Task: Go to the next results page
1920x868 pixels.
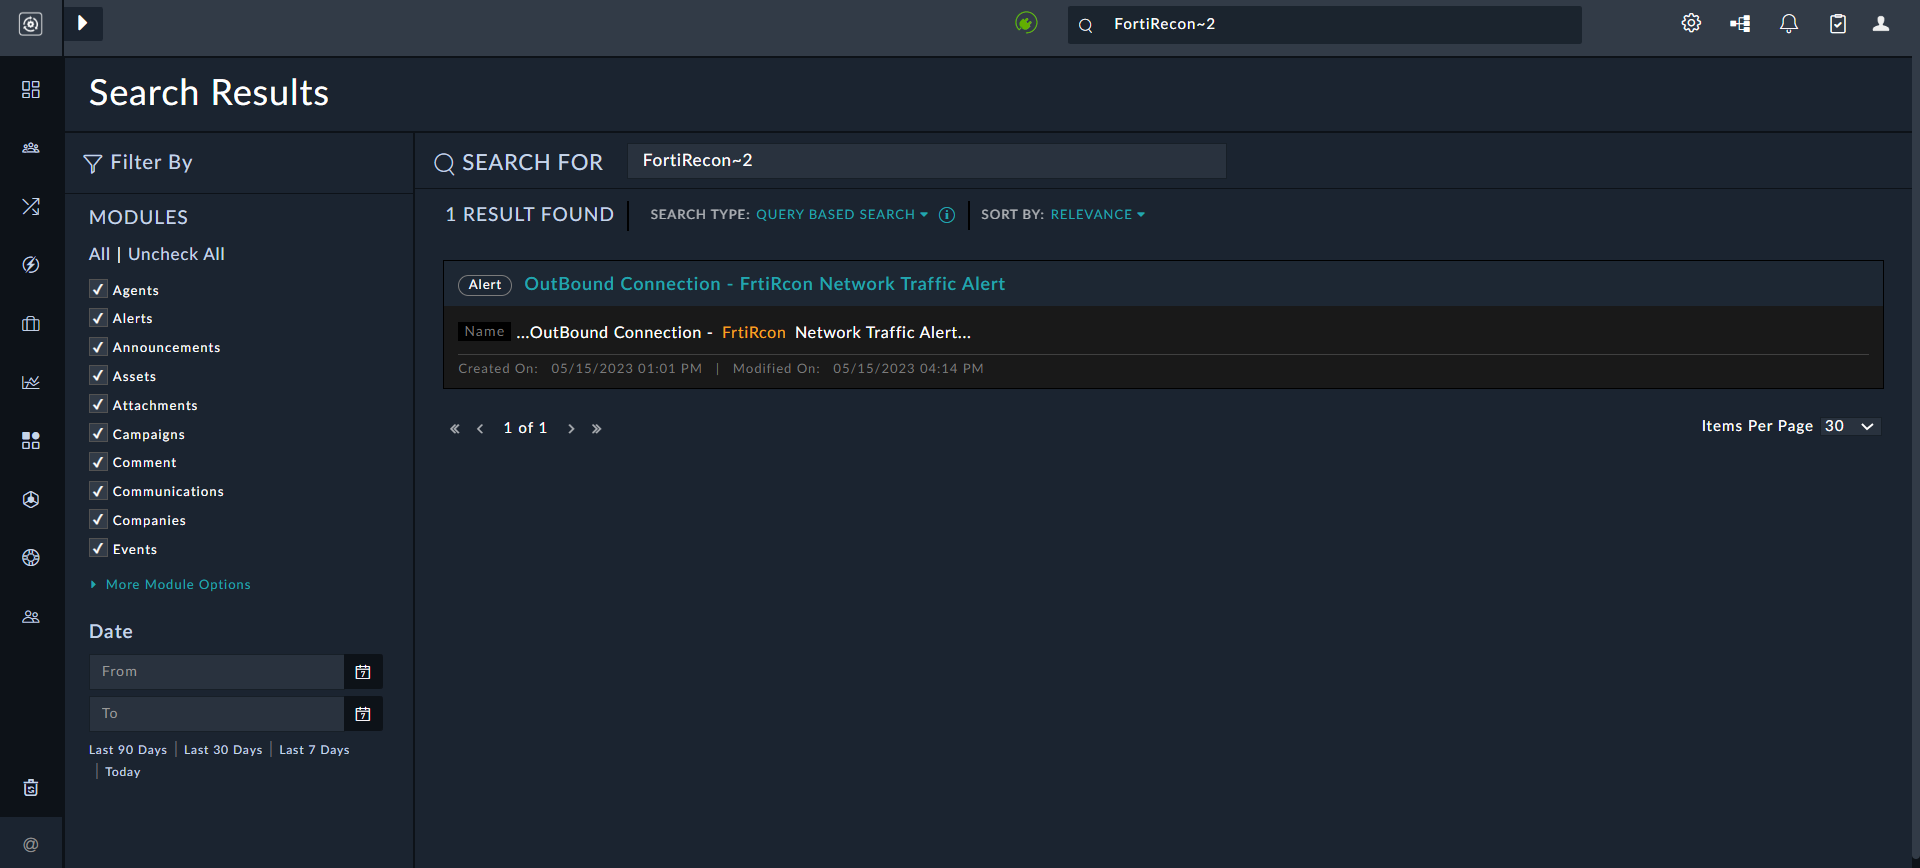Action: click(571, 429)
